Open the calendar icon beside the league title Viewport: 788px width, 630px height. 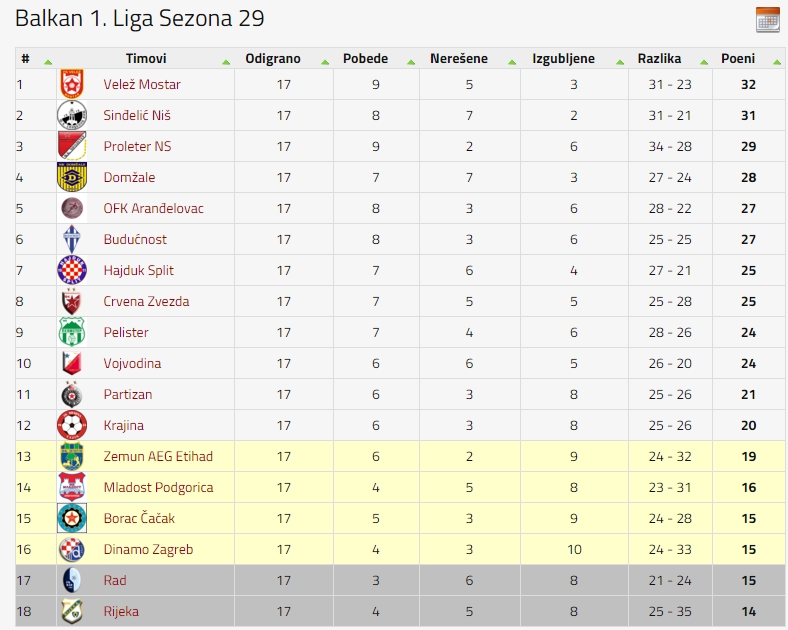click(767, 20)
